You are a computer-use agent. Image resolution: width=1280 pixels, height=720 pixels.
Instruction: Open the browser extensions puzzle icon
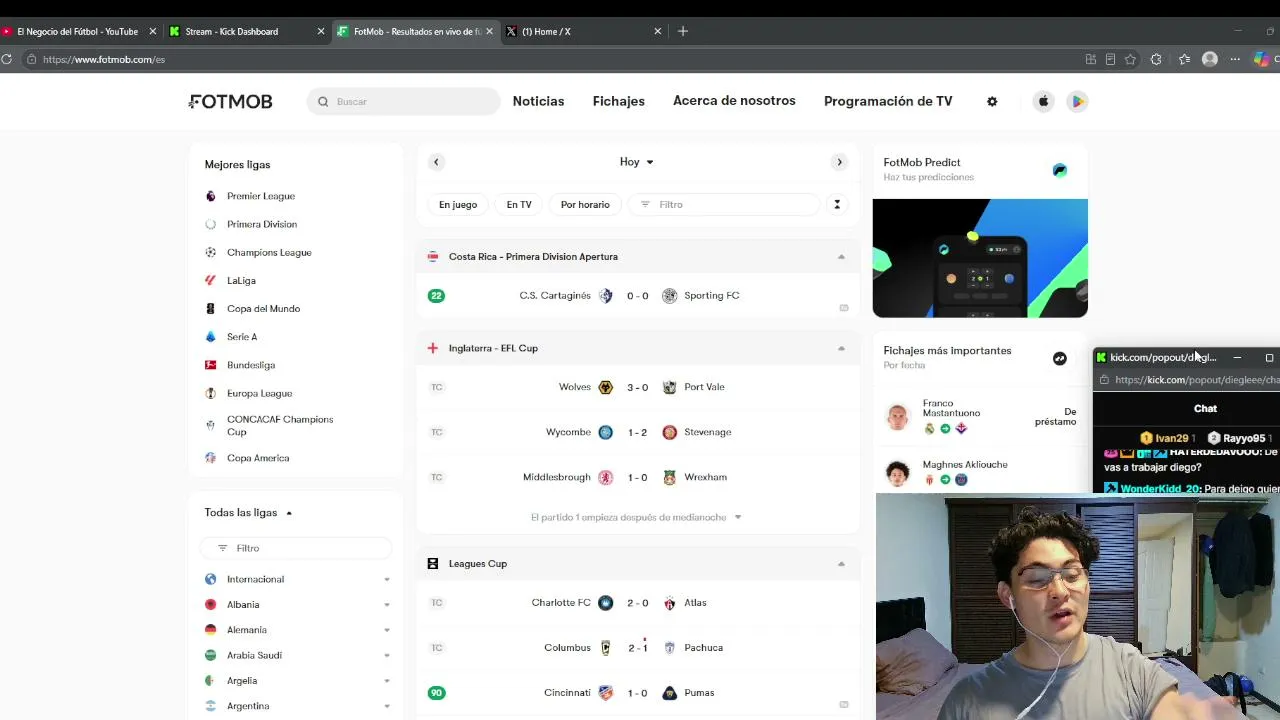(1156, 59)
